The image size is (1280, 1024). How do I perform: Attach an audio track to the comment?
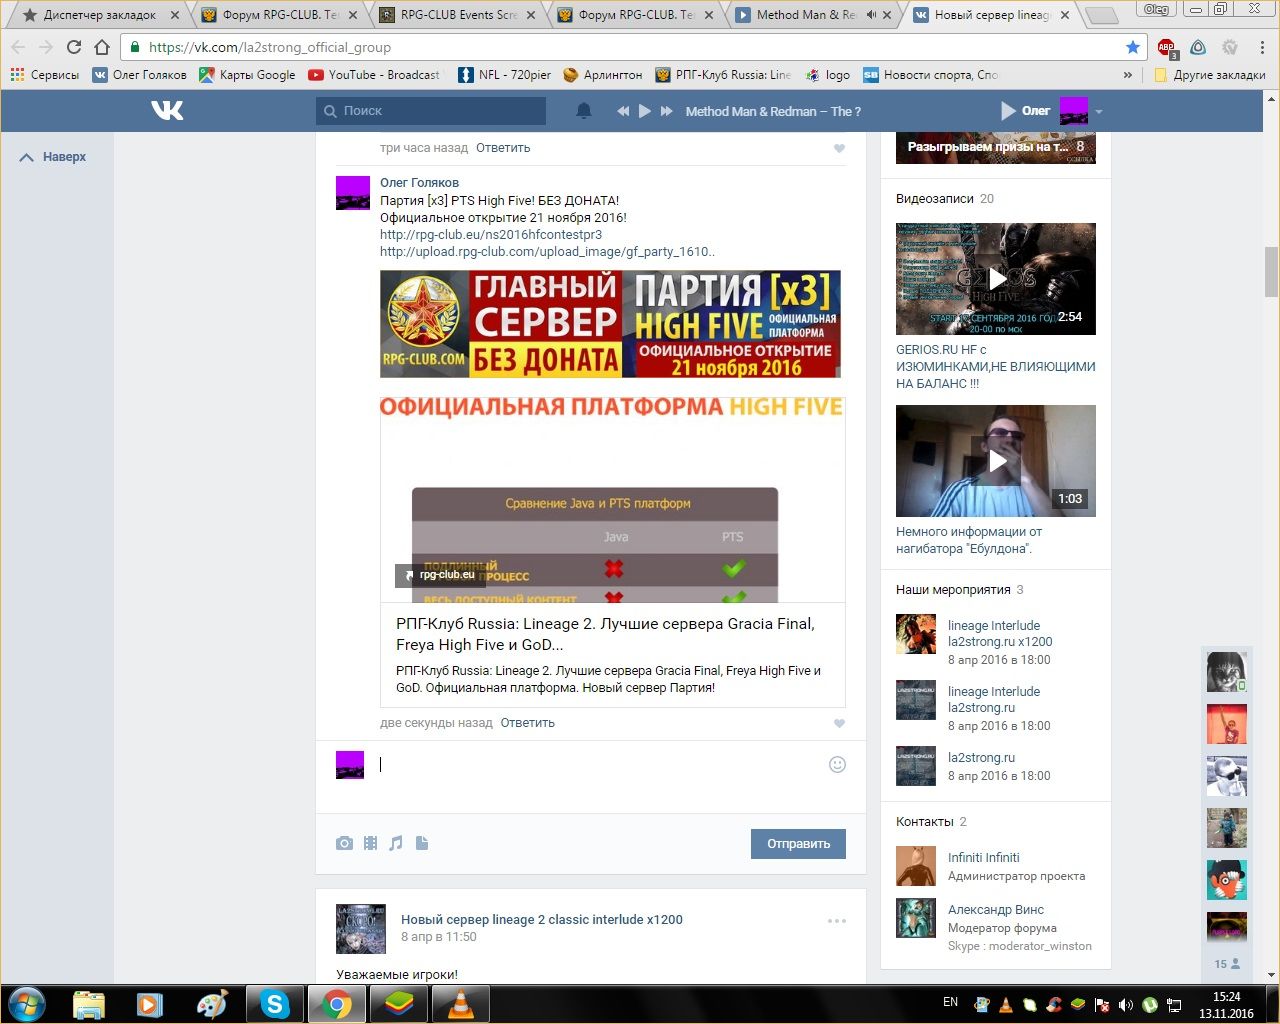pyautogui.click(x=396, y=843)
